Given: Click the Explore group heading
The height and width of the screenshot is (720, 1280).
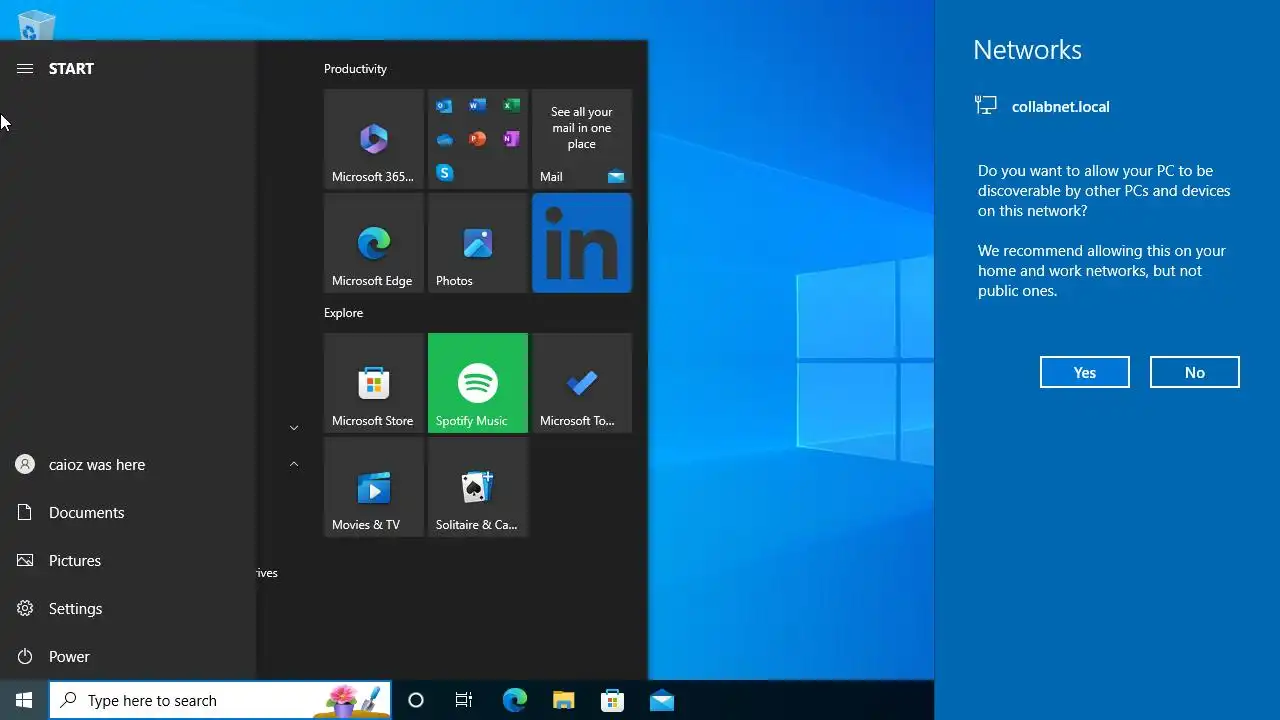Looking at the screenshot, I should pos(343,312).
